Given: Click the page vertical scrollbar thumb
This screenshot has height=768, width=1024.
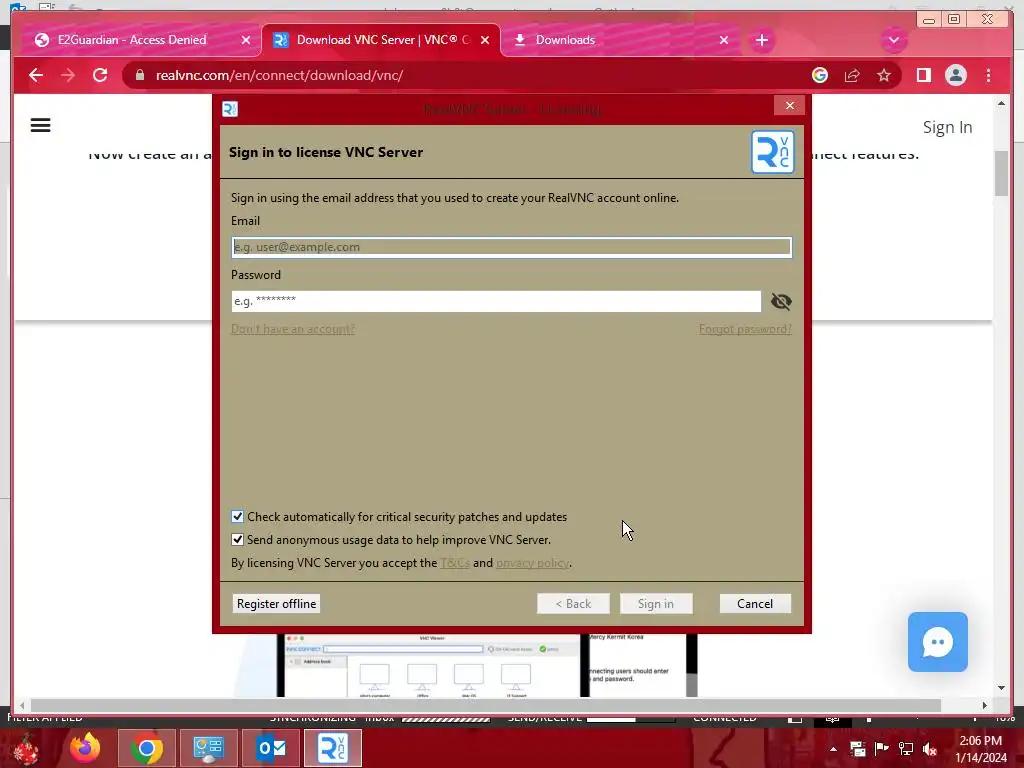Looking at the screenshot, I should 1001,173.
